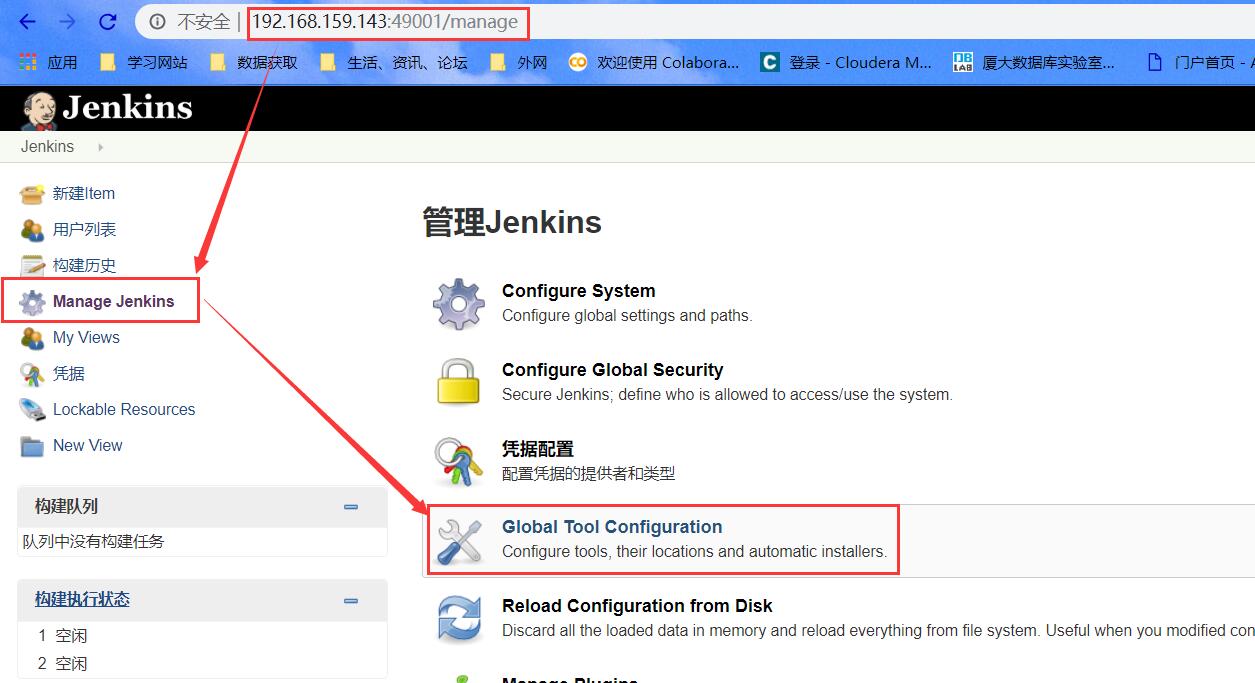
Task: Click the site info not-secure icon
Action: 157,21
